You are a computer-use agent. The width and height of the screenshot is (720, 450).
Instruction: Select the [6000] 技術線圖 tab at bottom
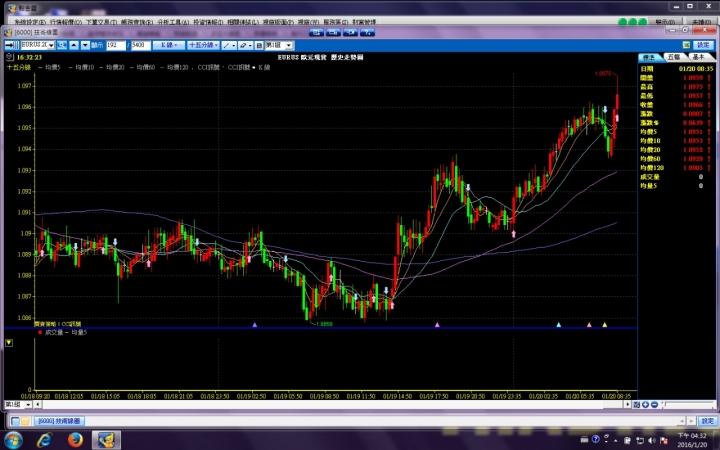(x=59, y=421)
